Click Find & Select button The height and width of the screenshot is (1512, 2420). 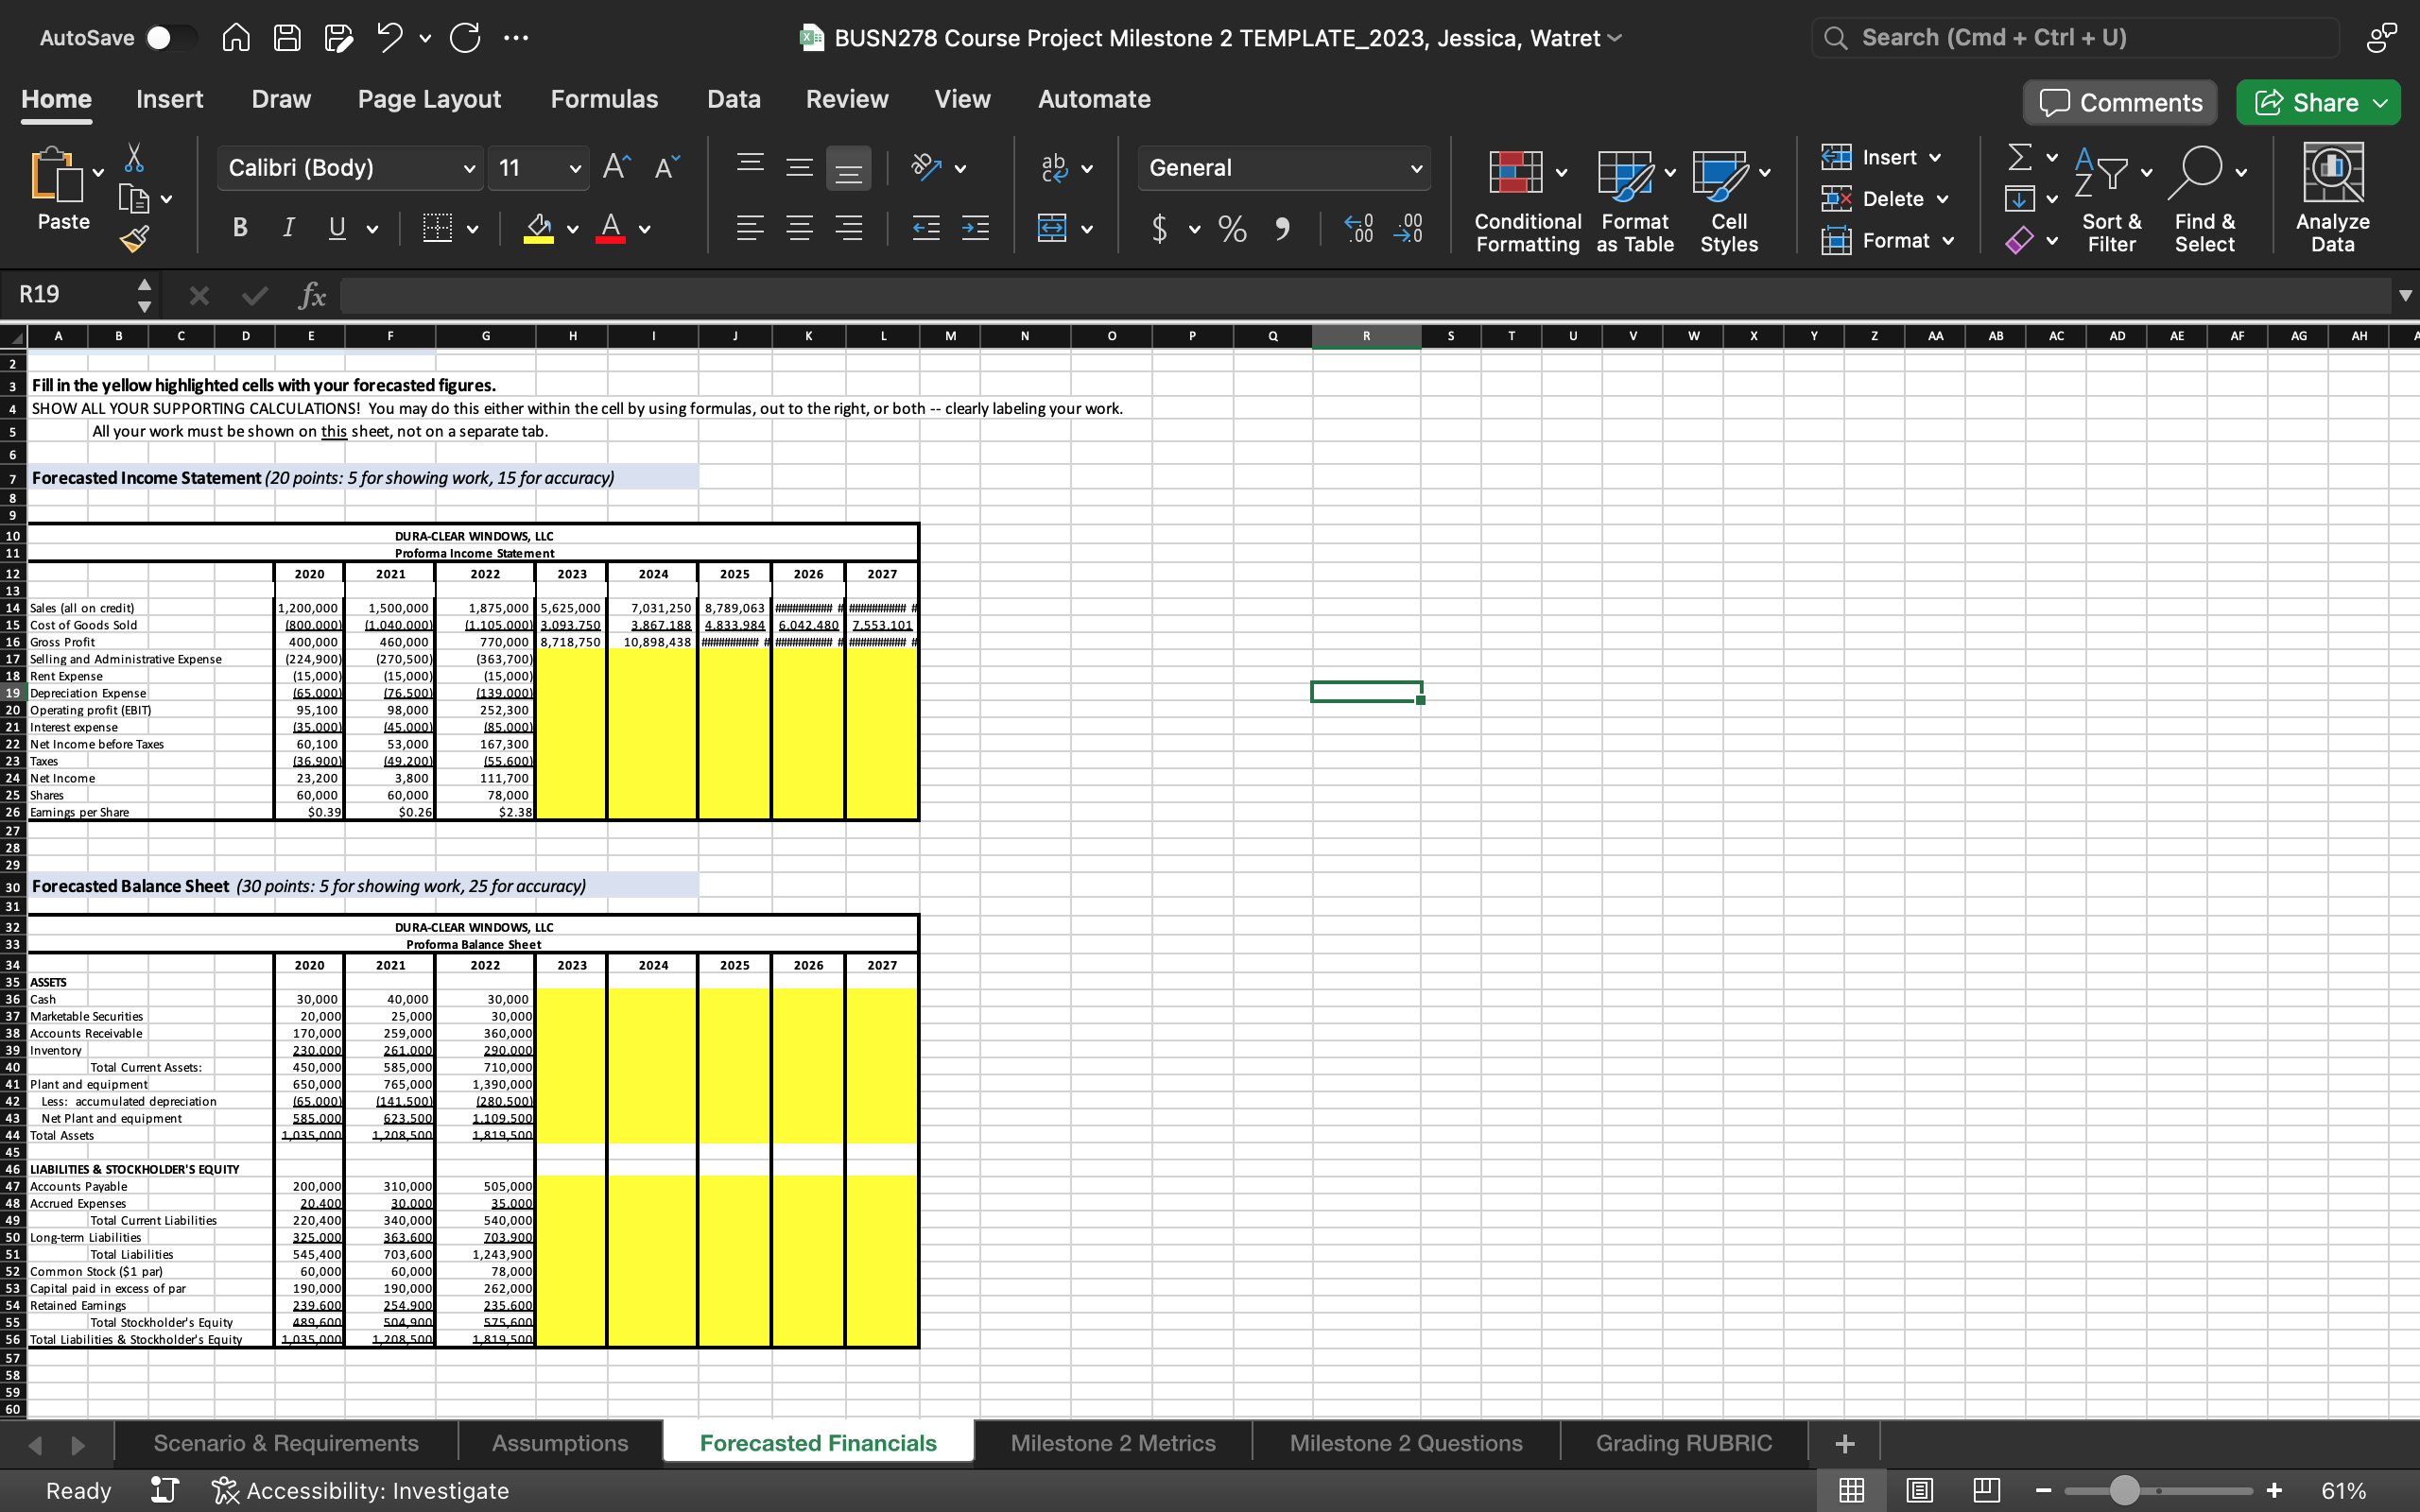2204,197
